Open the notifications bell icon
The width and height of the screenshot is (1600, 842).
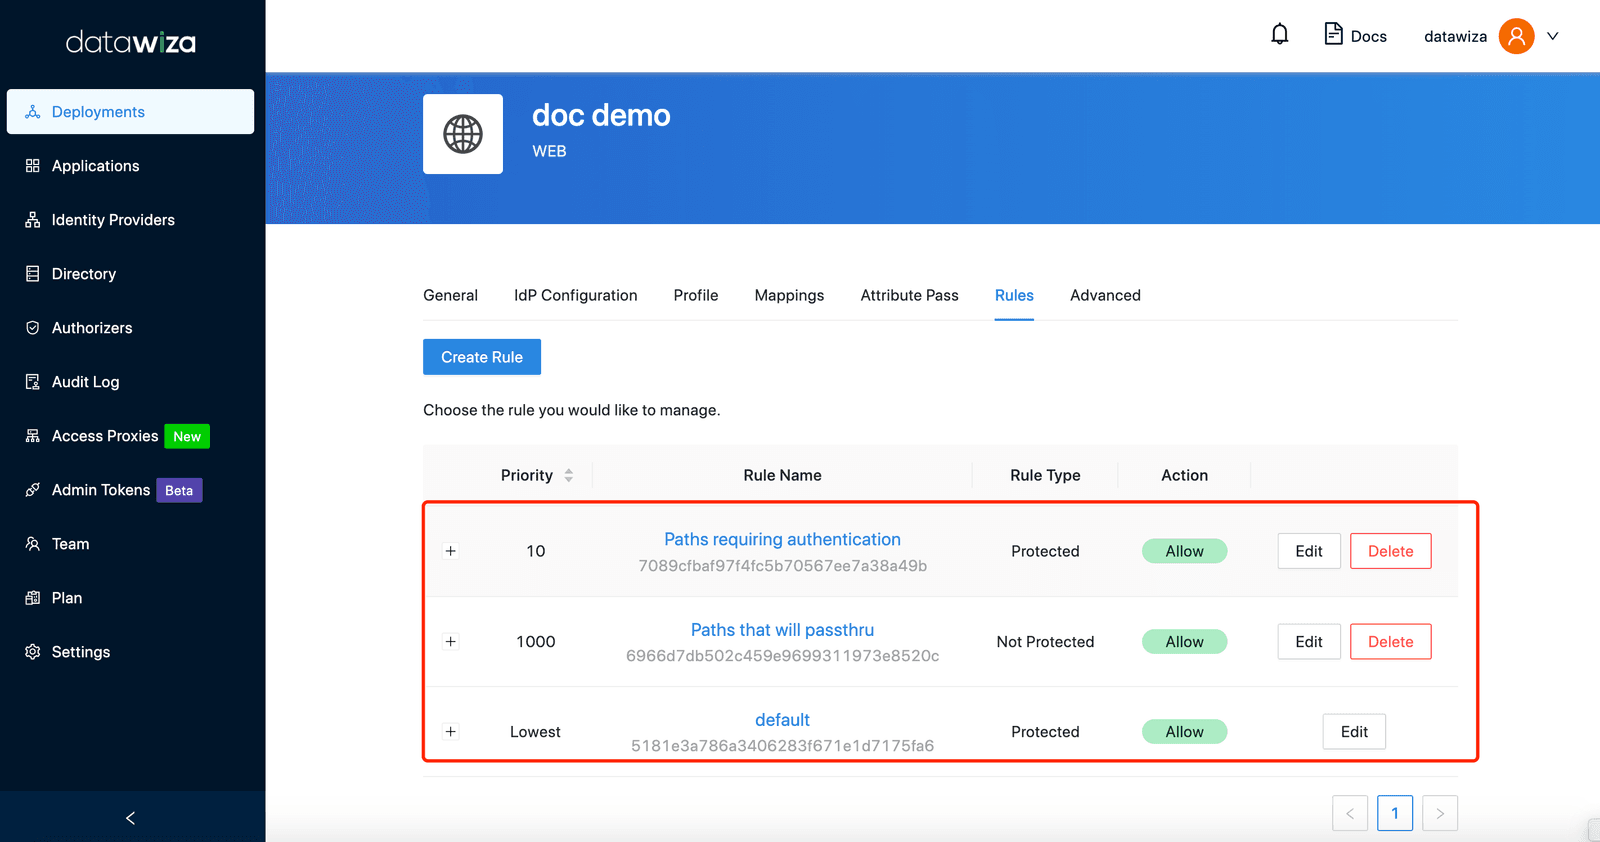[1279, 35]
